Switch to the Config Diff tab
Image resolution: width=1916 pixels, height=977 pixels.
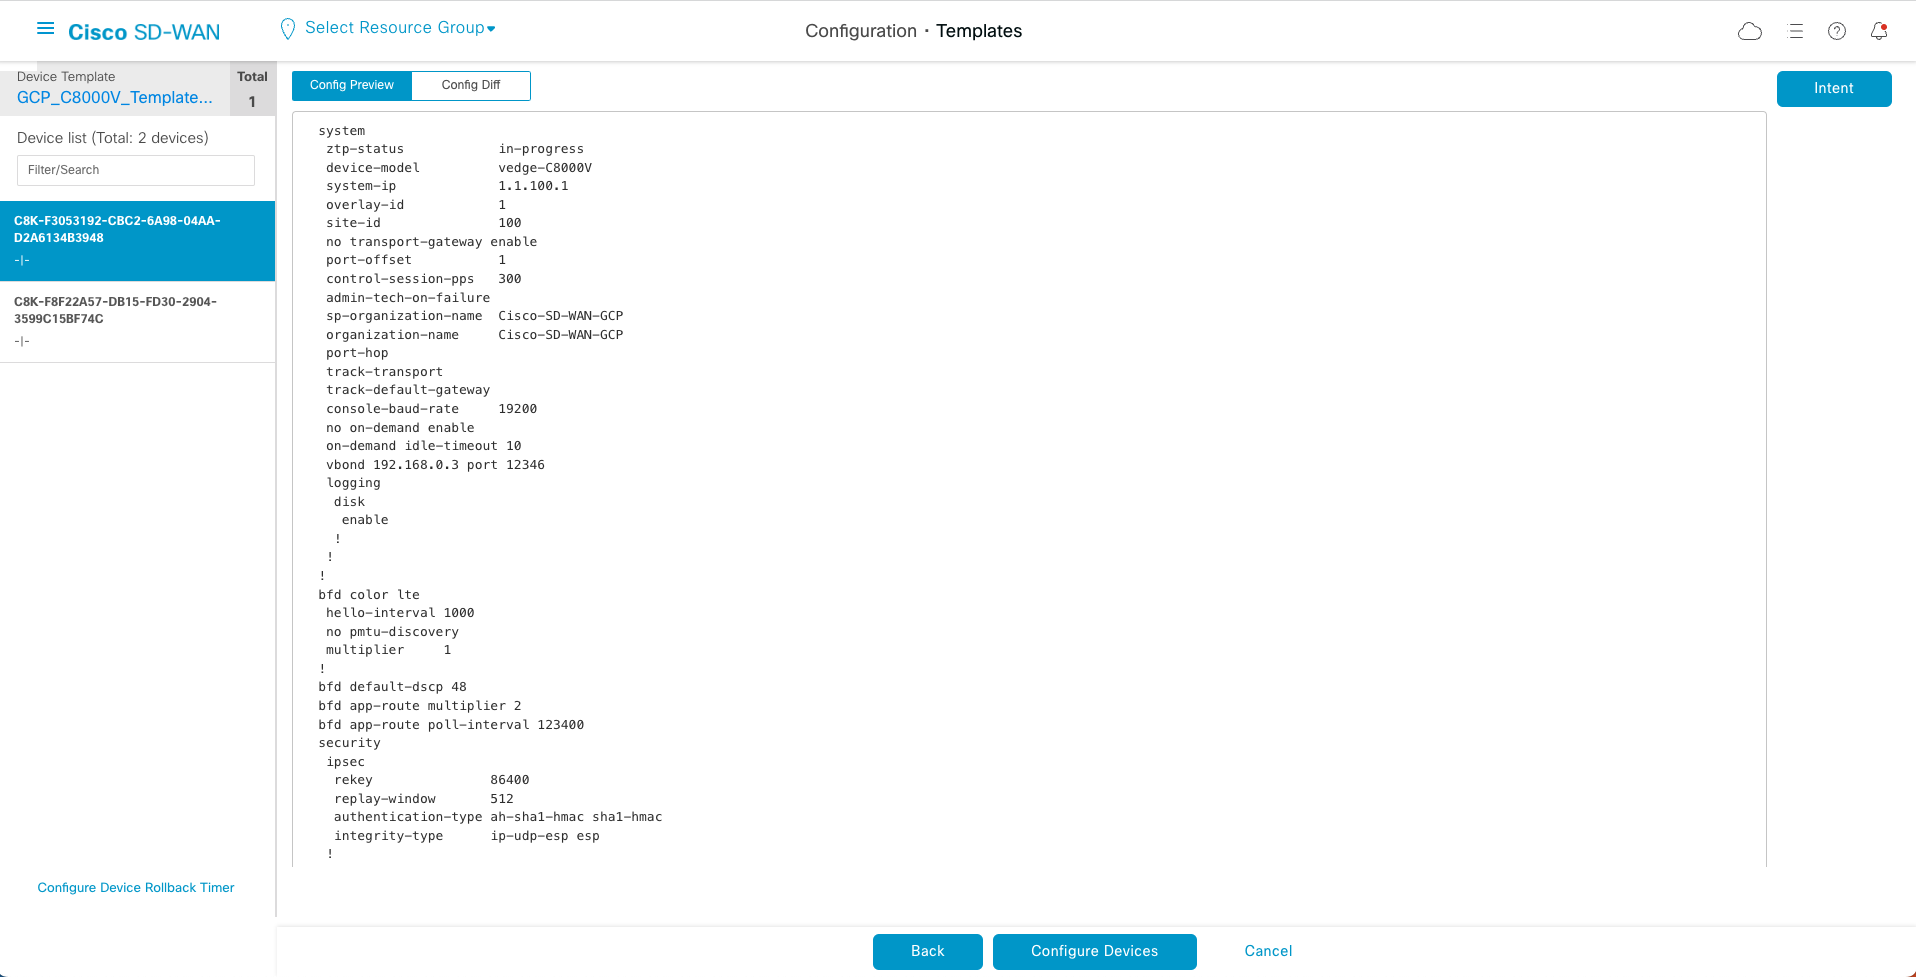tap(471, 85)
